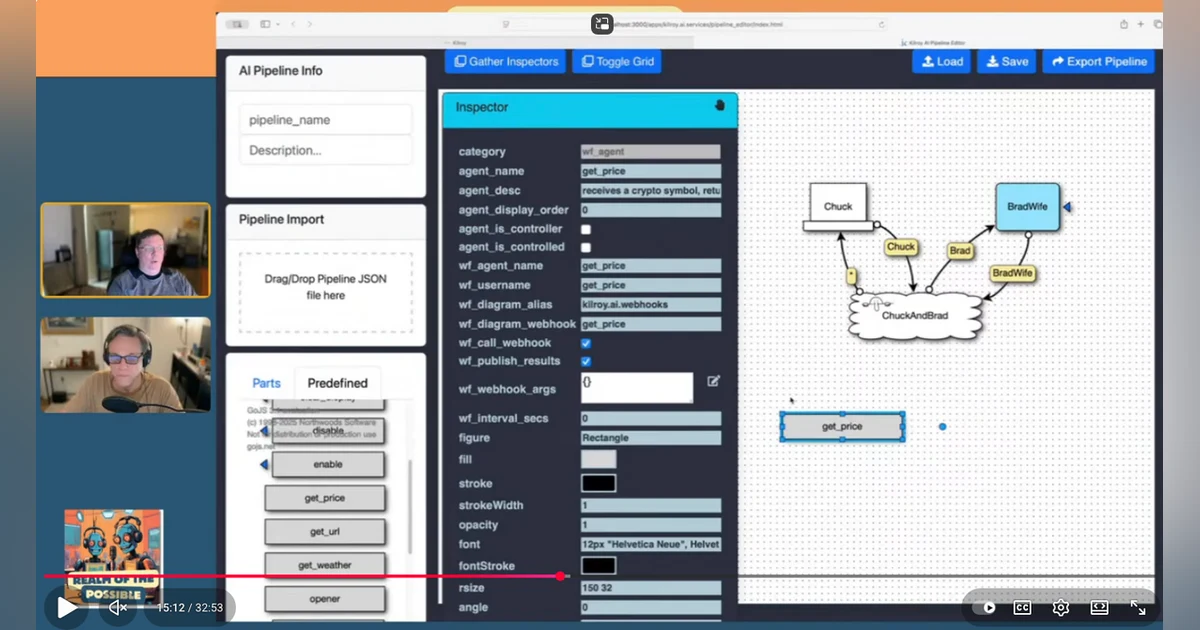This screenshot has height=630, width=1200.
Task: Toggle the autoplay switch
Action: coord(985,607)
